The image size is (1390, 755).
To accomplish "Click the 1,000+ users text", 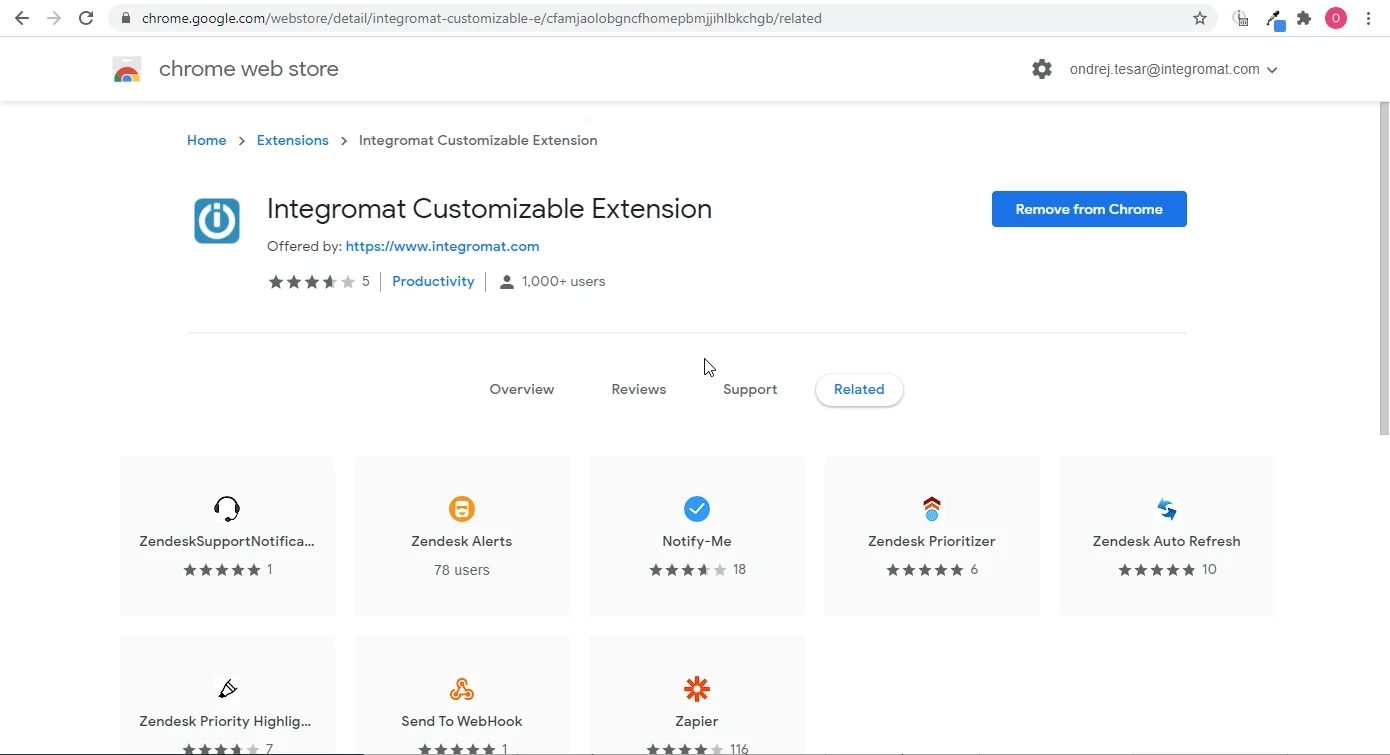I will pos(564,282).
